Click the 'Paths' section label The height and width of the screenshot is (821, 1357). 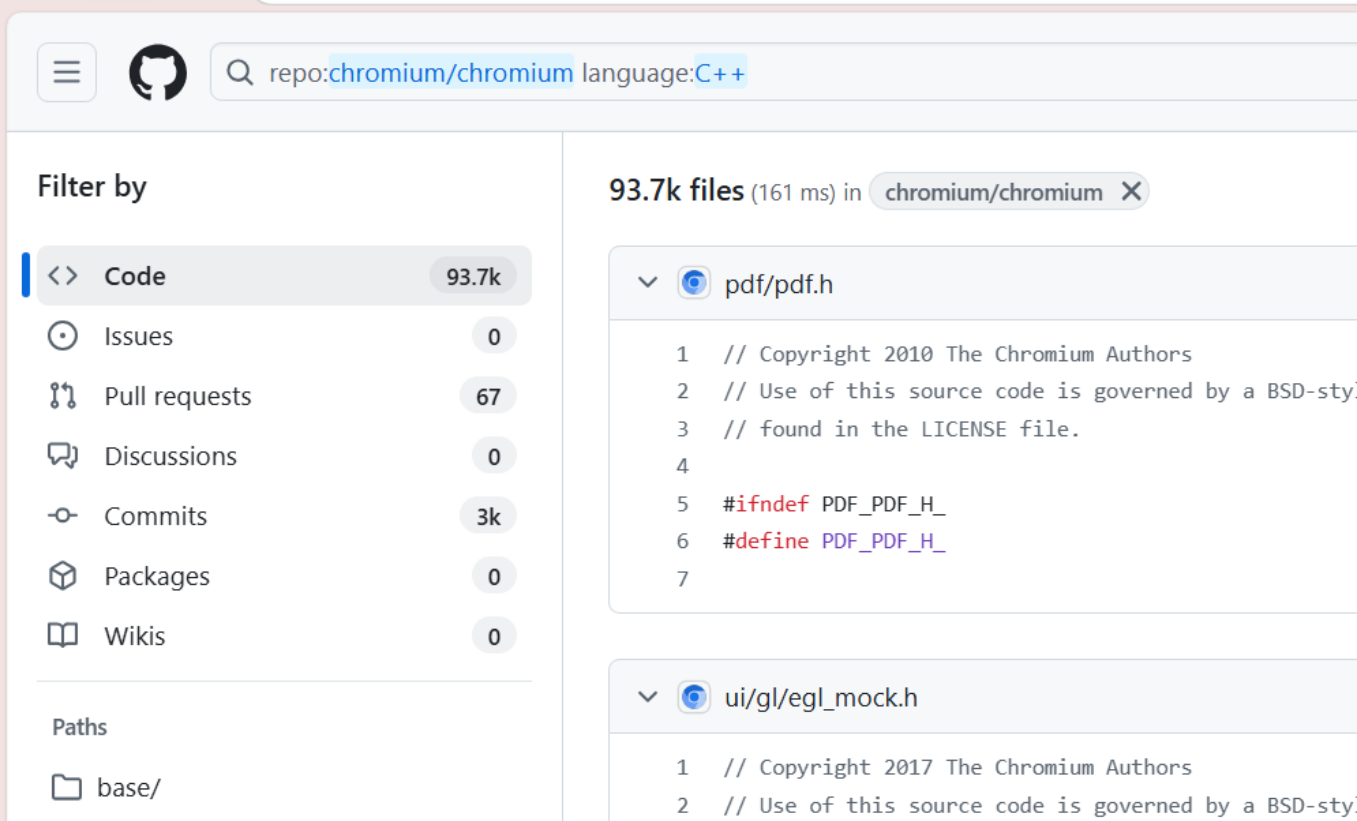(80, 727)
